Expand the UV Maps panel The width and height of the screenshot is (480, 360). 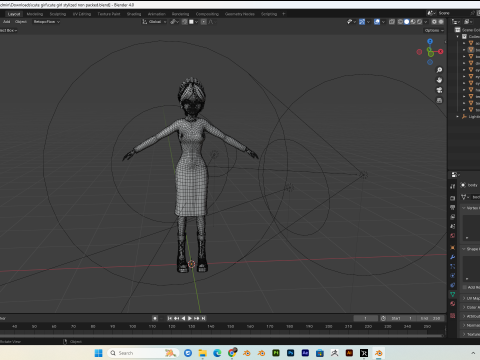point(464,298)
